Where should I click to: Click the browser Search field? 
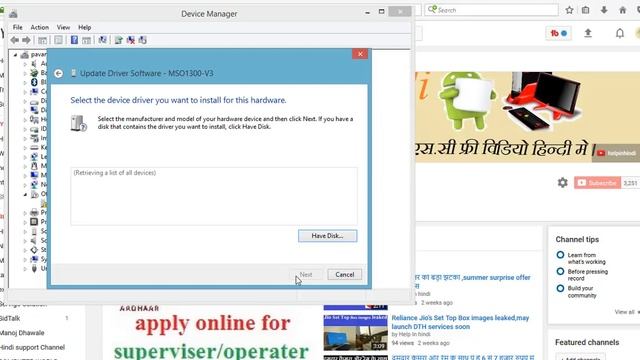point(491,10)
